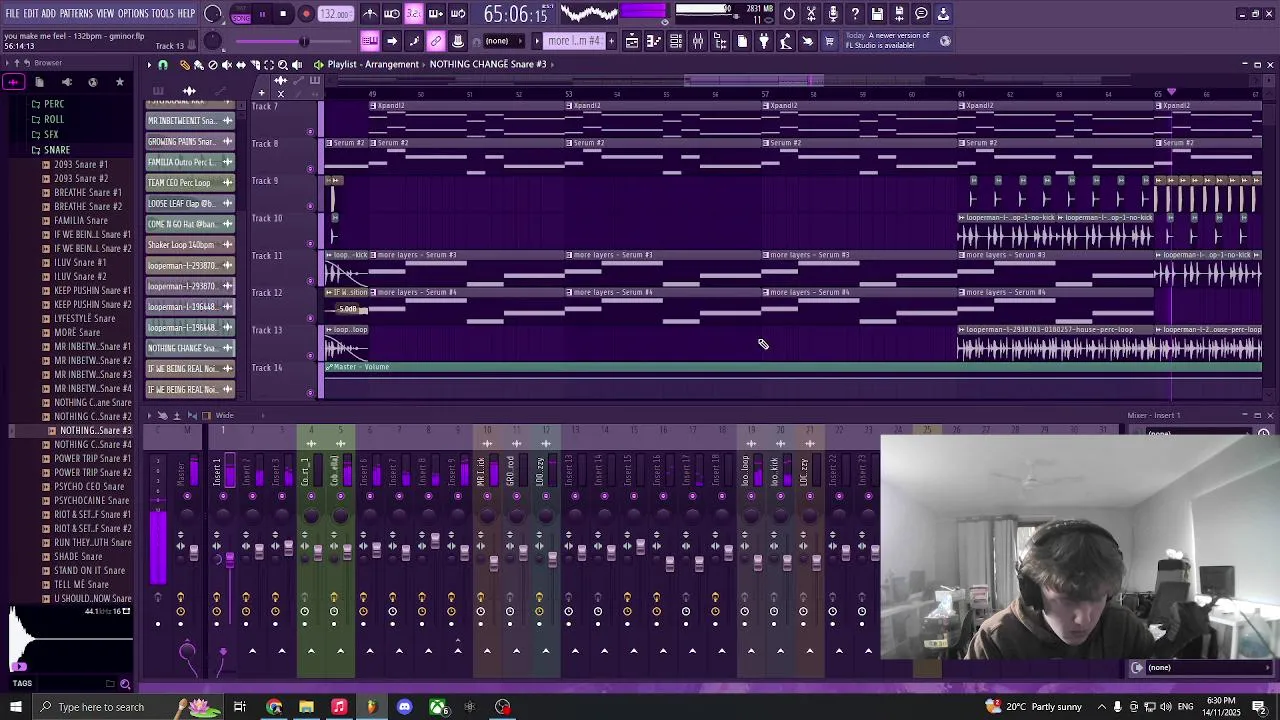Open the plugin picker plug icon
The height and width of the screenshot is (720, 1280).
[764, 41]
